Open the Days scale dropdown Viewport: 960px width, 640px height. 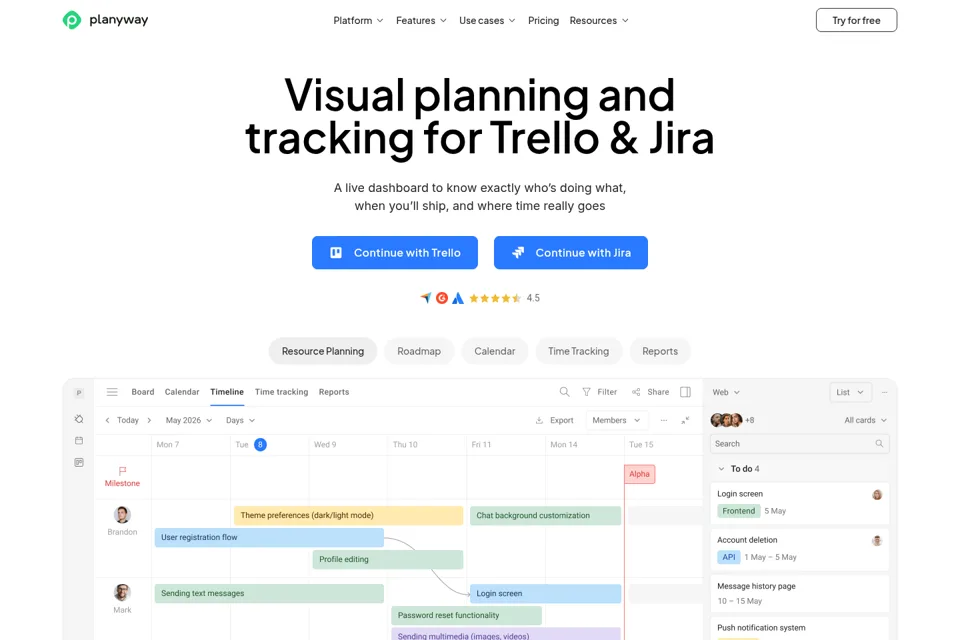(x=240, y=420)
